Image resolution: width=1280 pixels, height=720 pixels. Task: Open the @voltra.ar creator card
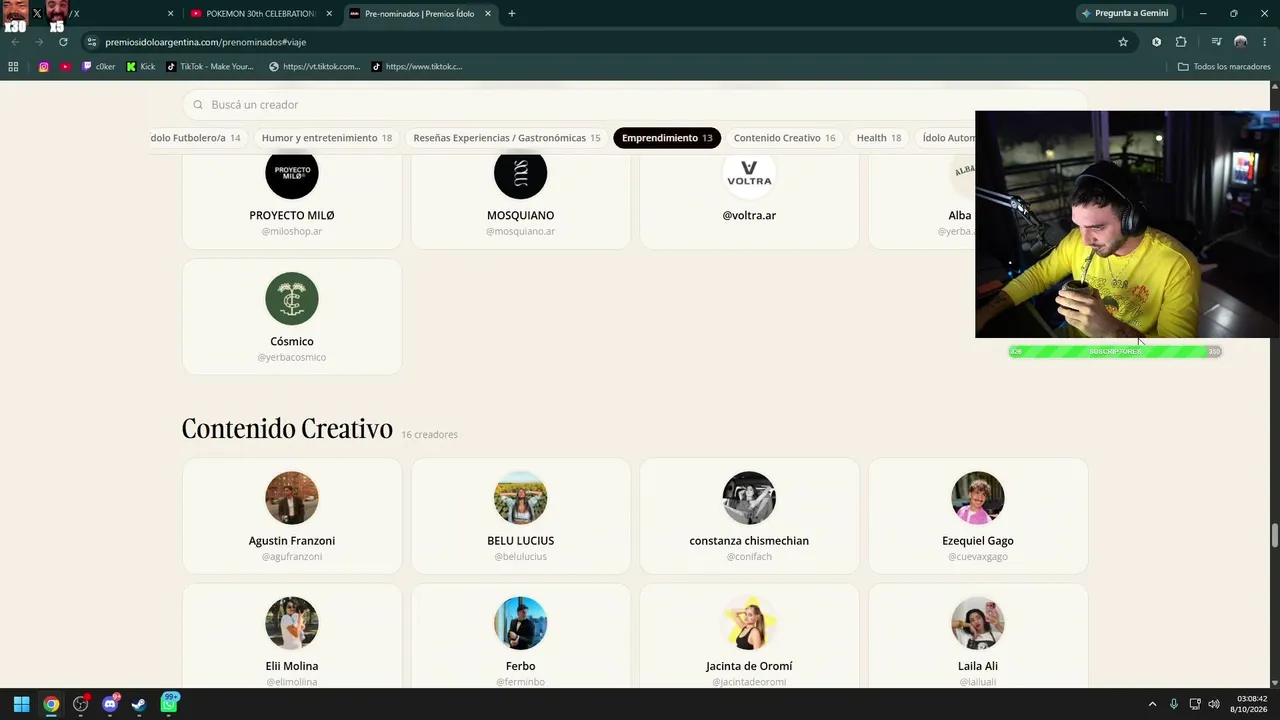pos(749,200)
